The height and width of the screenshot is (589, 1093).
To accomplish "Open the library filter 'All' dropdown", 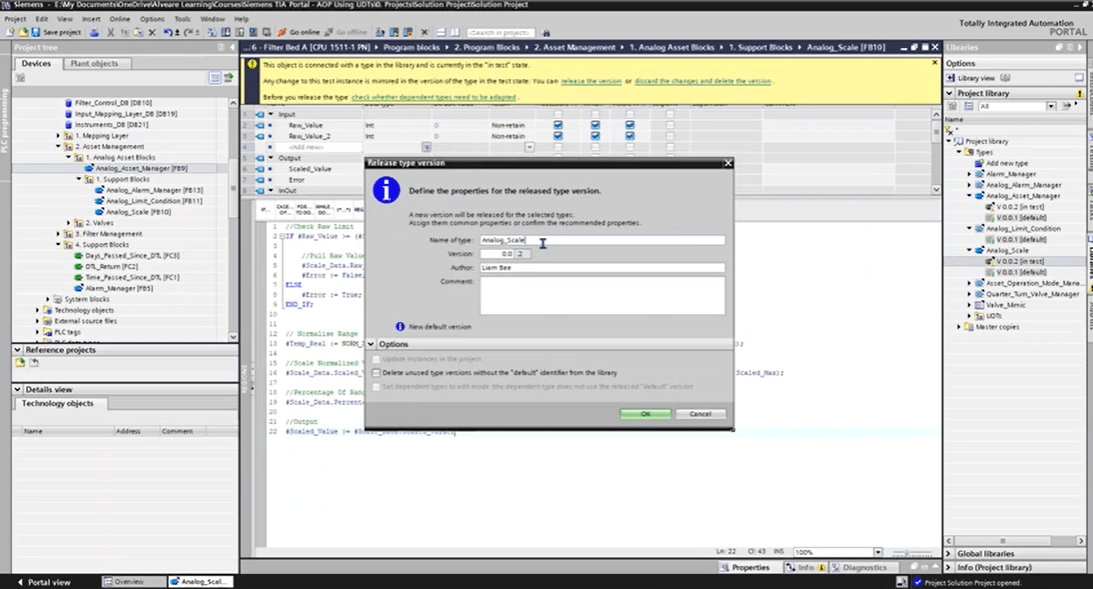I will click(1051, 106).
